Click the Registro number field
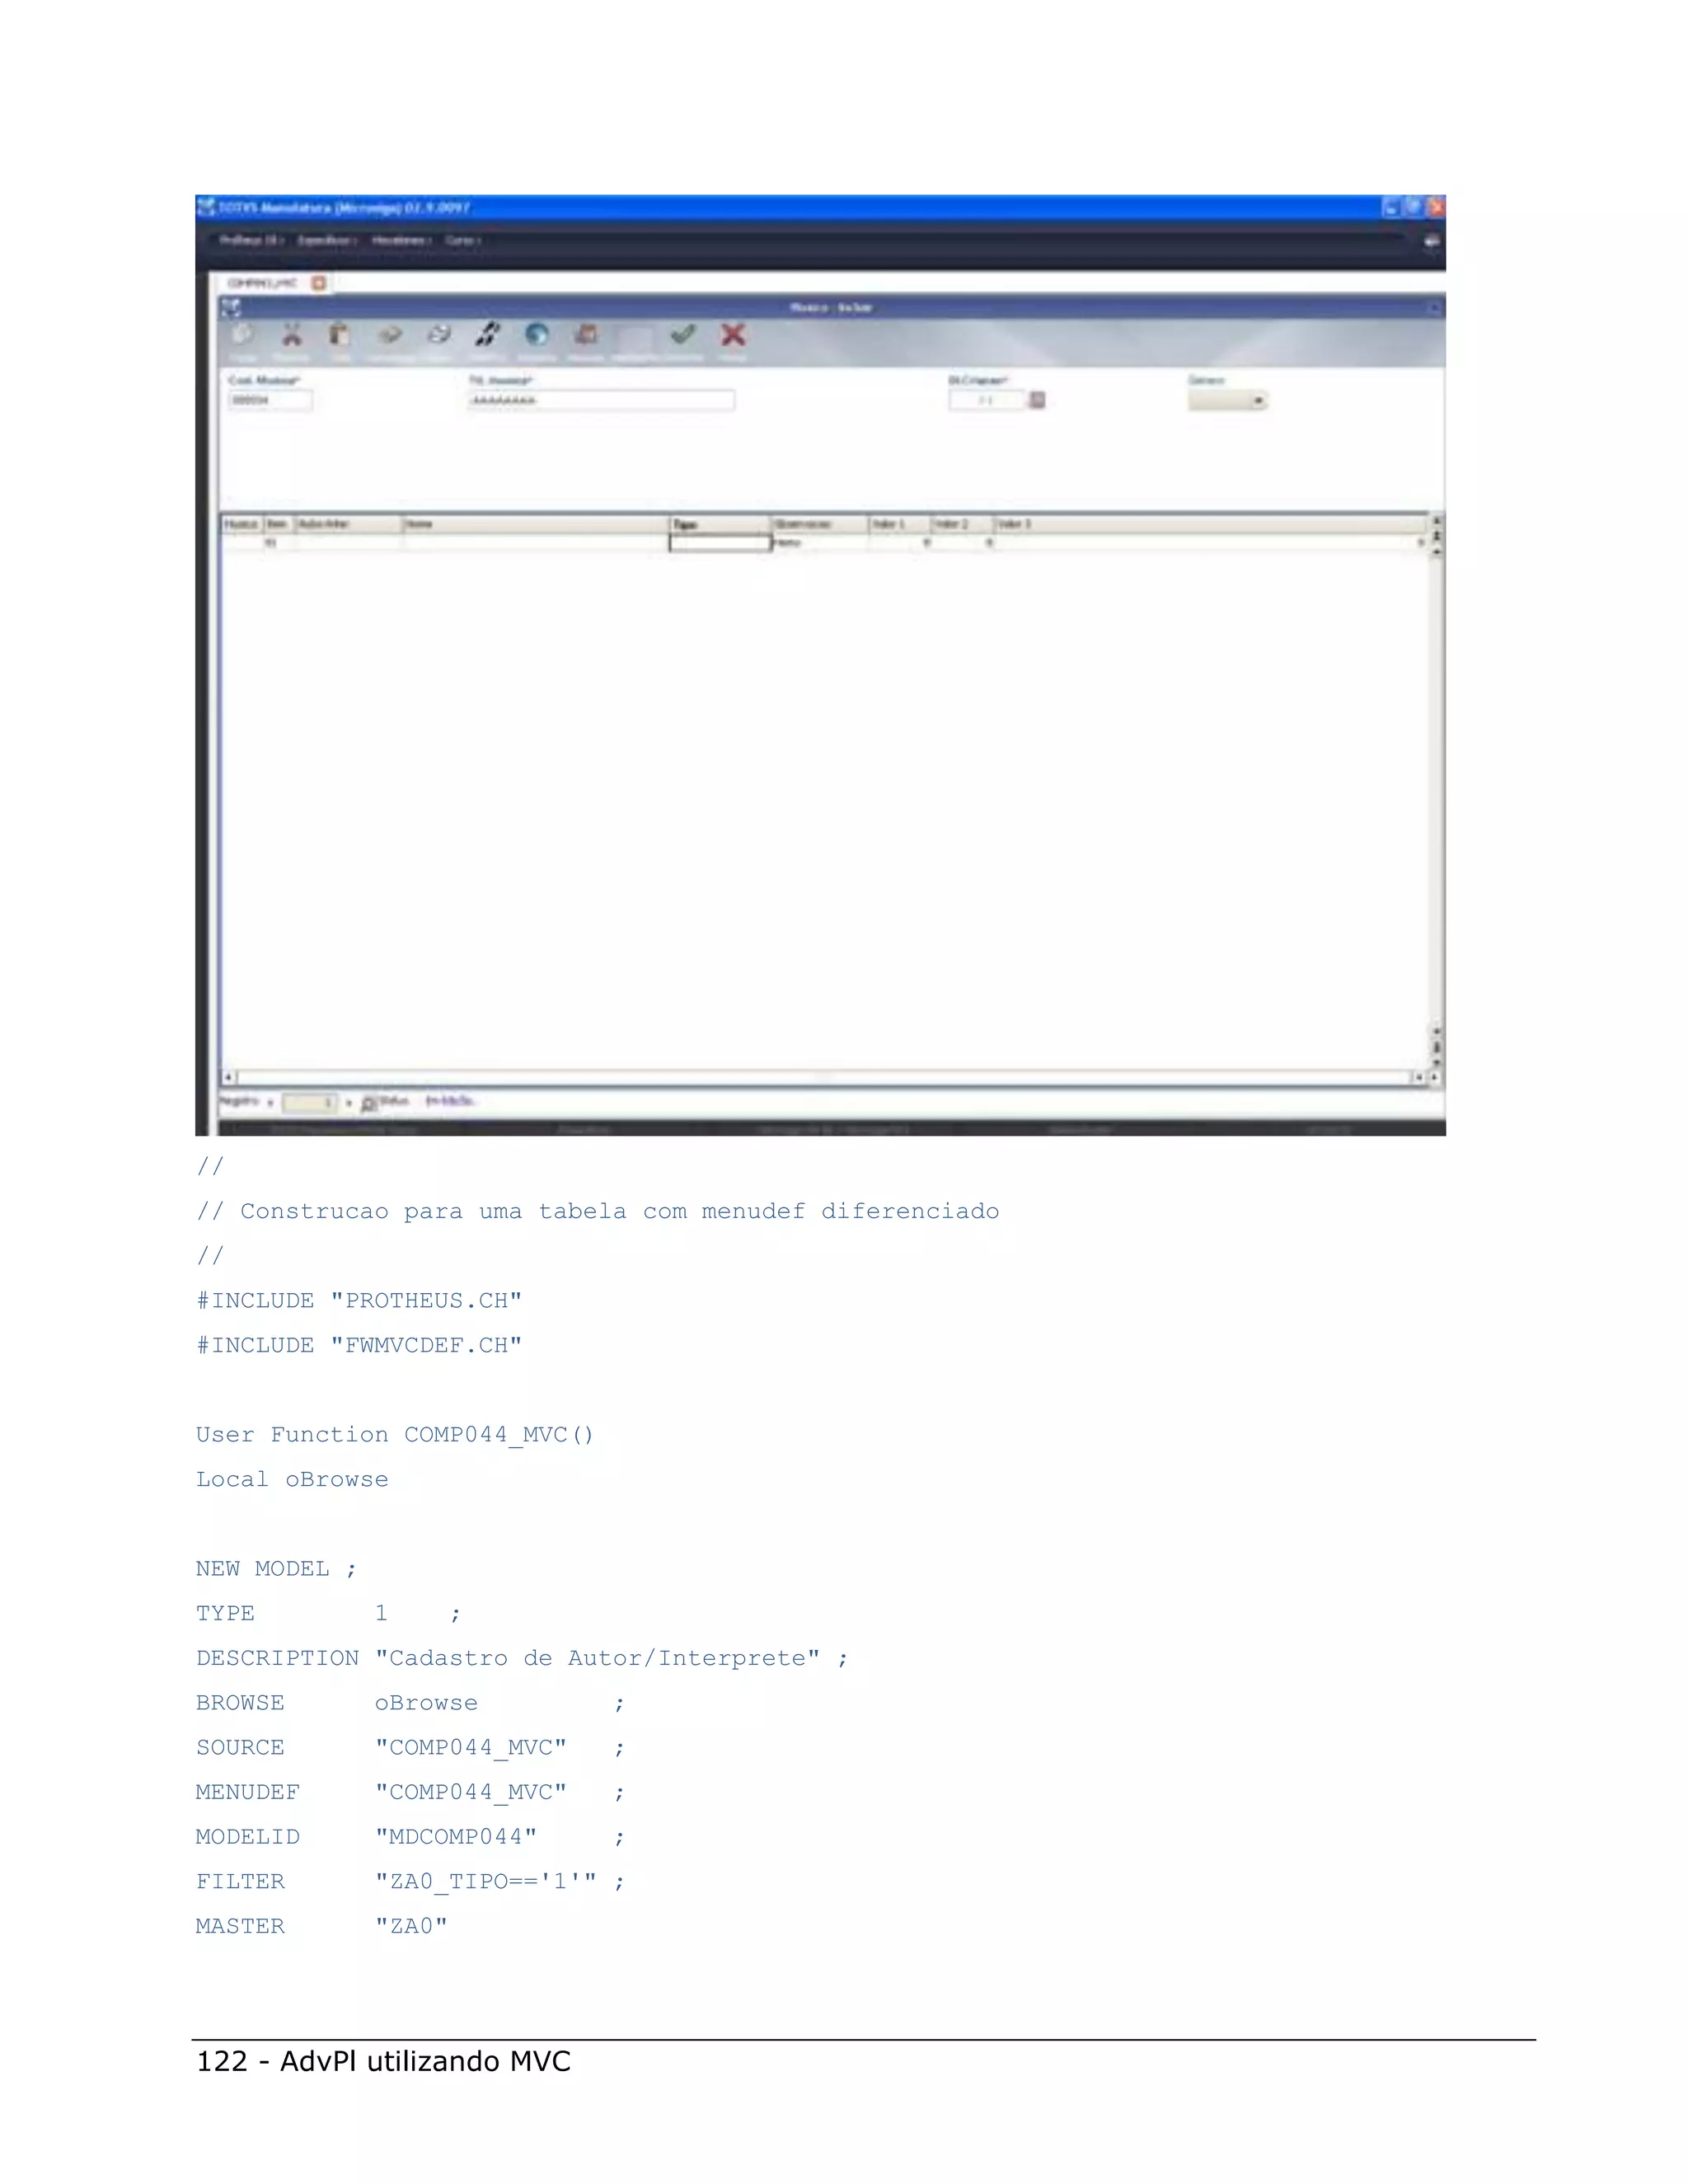Image resolution: width=1688 pixels, height=2184 pixels. (310, 1102)
